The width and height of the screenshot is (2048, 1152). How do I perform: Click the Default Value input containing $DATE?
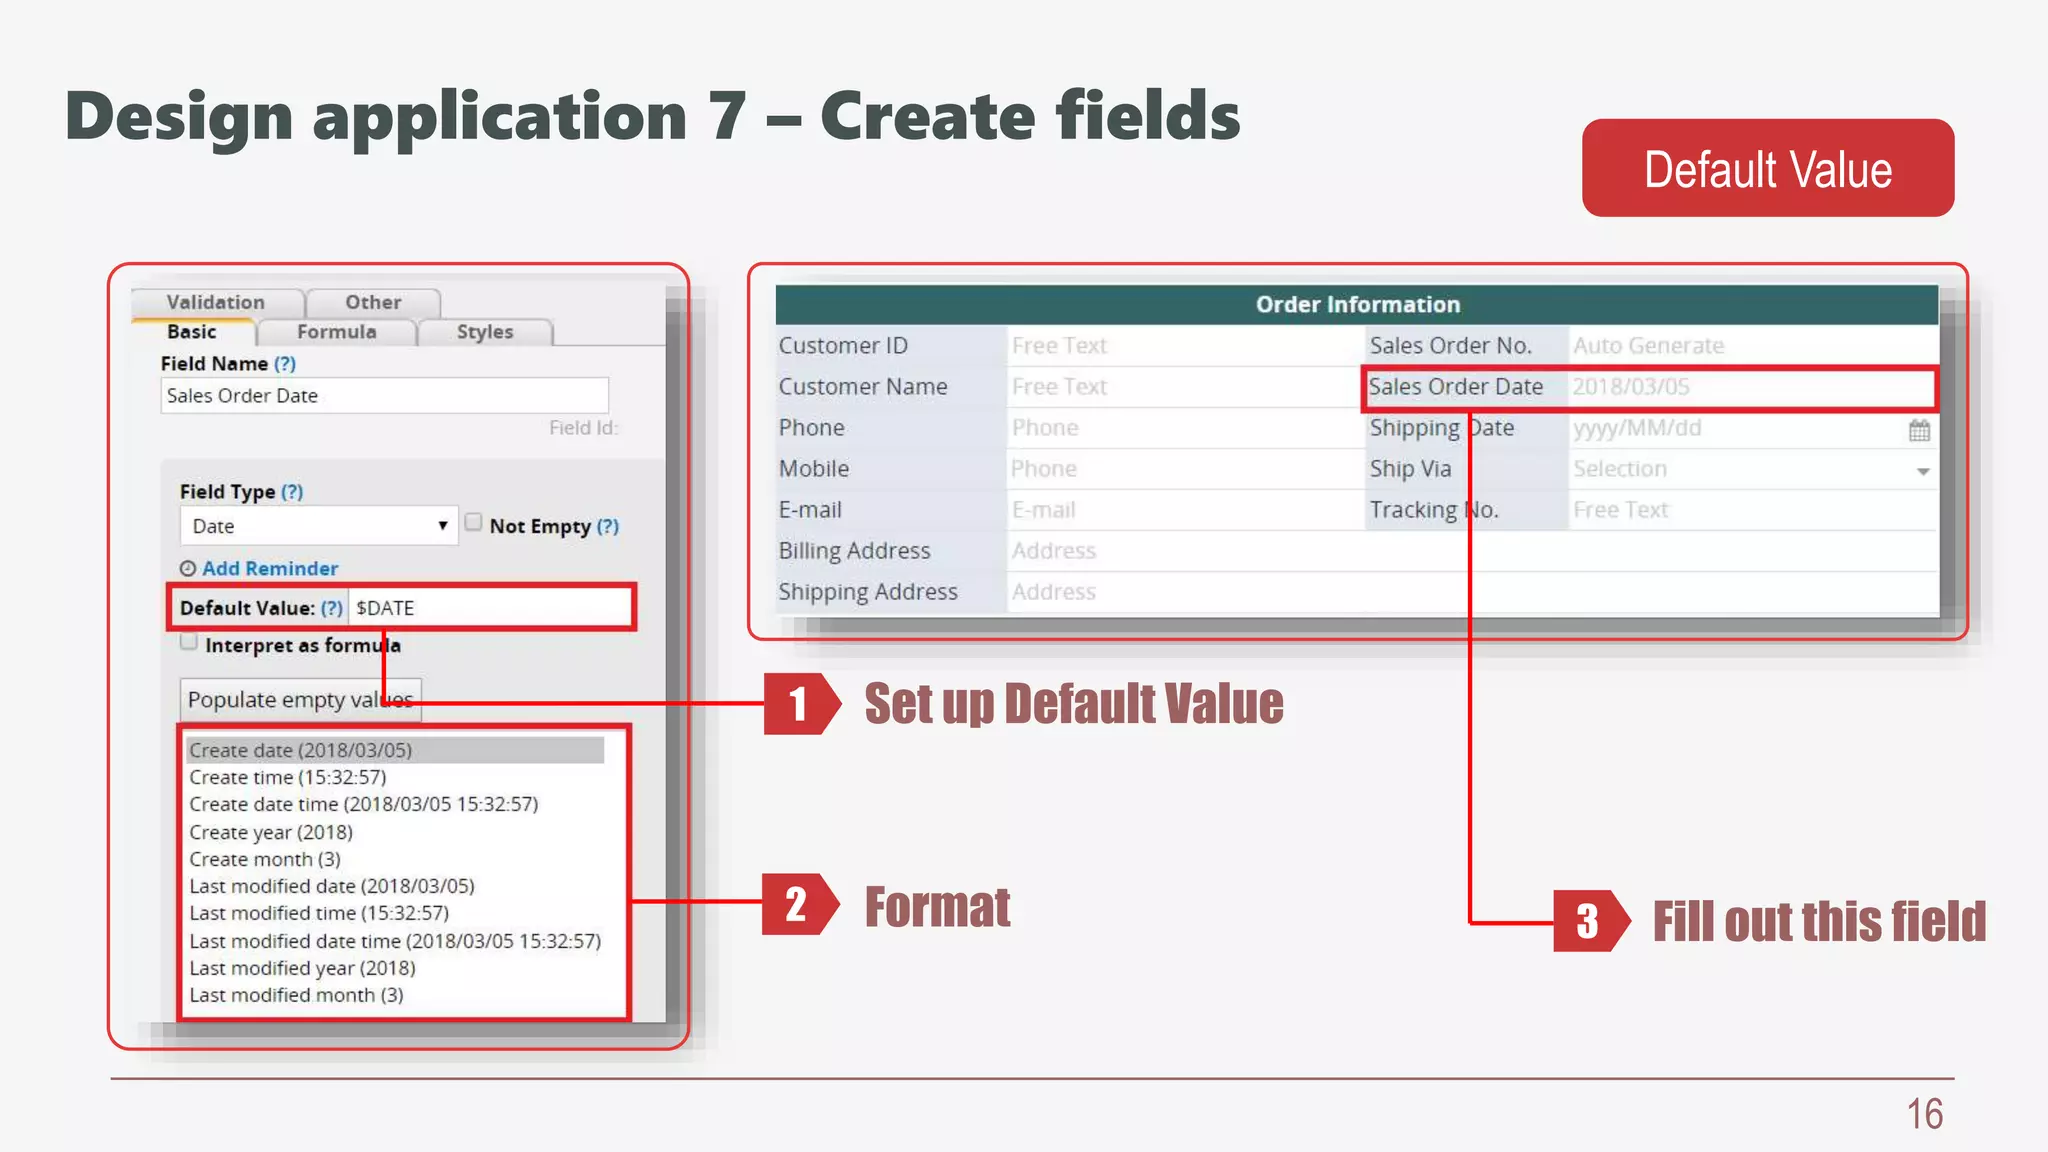coord(490,608)
